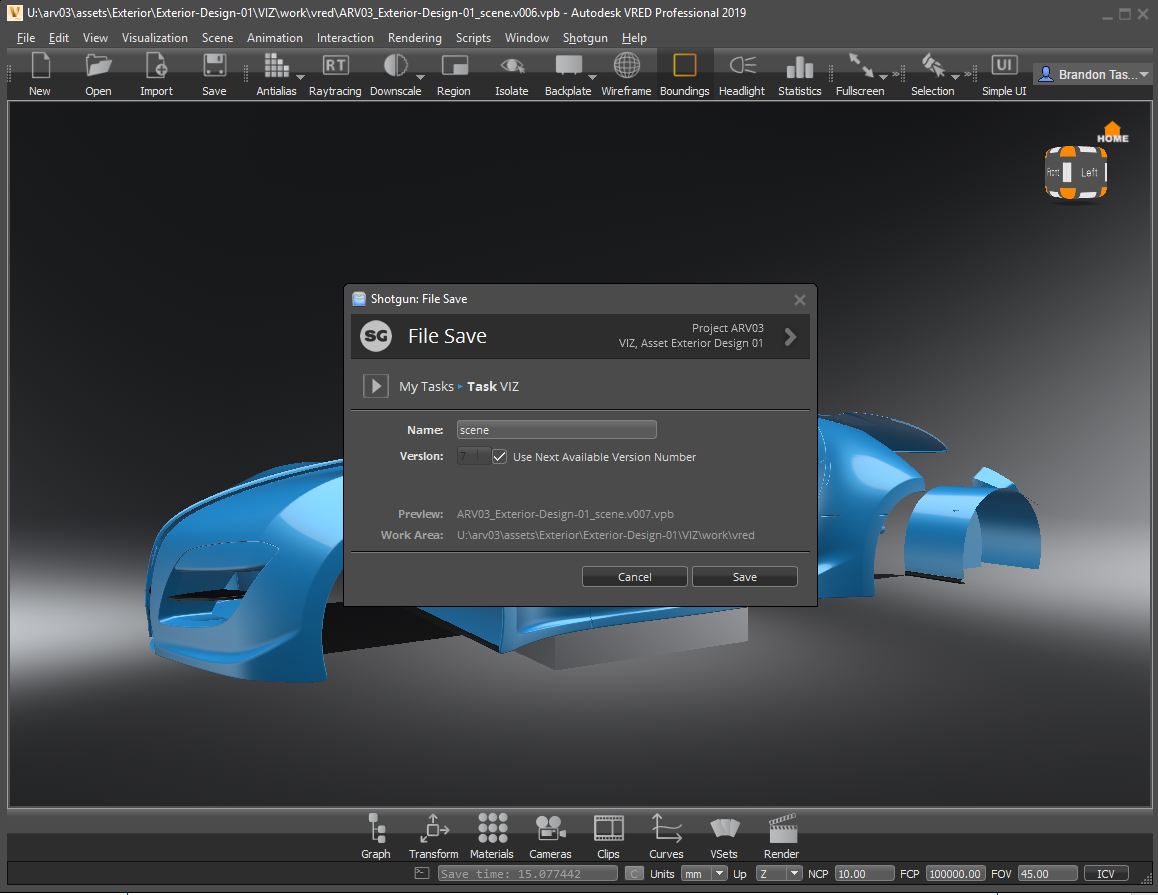Select the Isolate tool
Screen dimensions: 1158x895
(511, 70)
